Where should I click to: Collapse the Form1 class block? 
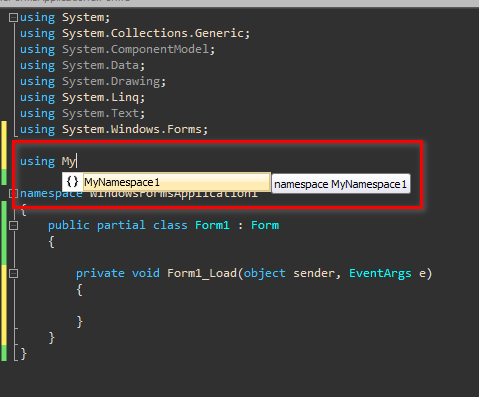point(13,225)
